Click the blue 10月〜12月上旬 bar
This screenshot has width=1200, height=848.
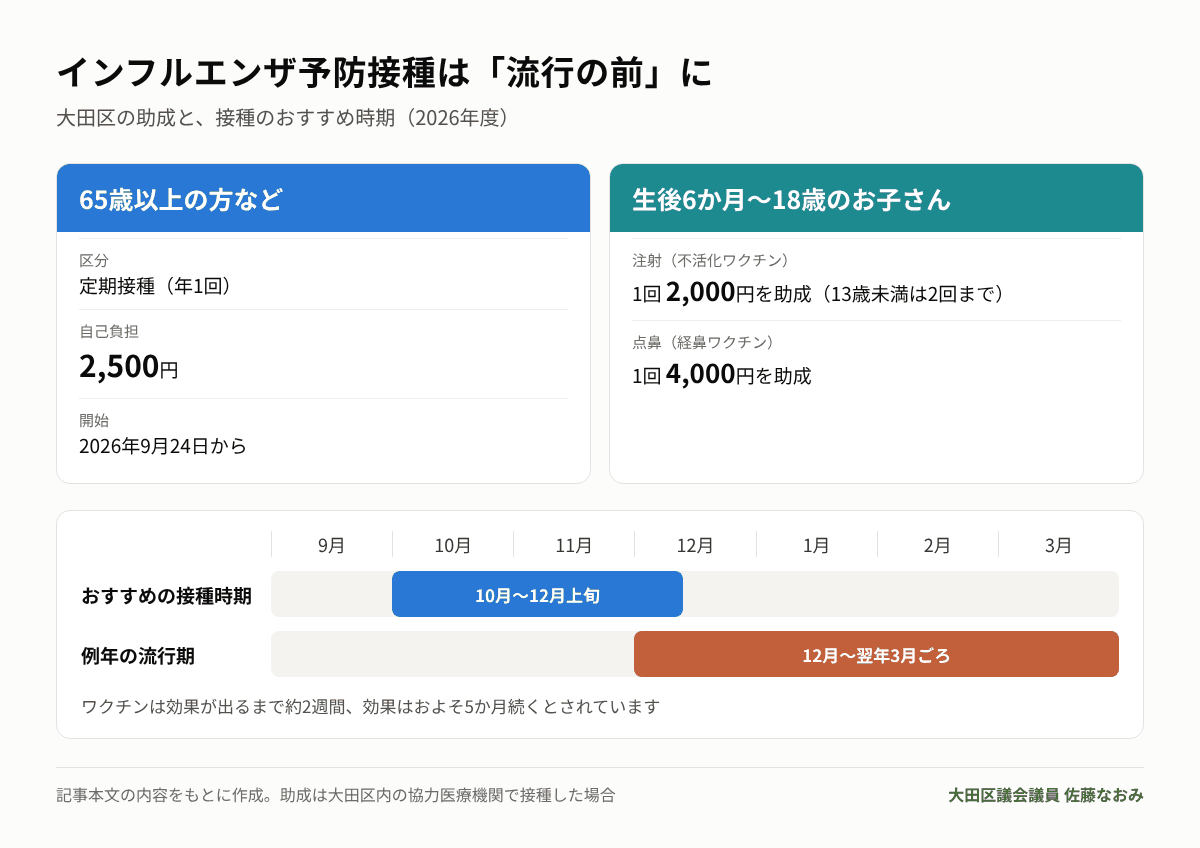pos(537,594)
